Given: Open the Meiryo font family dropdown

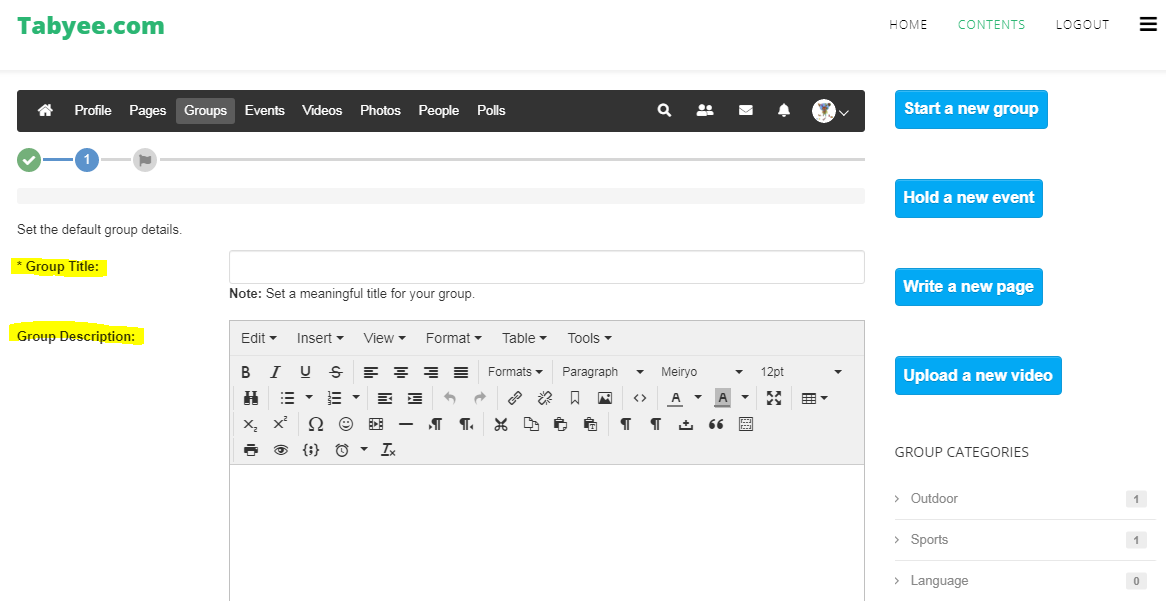Looking at the screenshot, I should (701, 372).
